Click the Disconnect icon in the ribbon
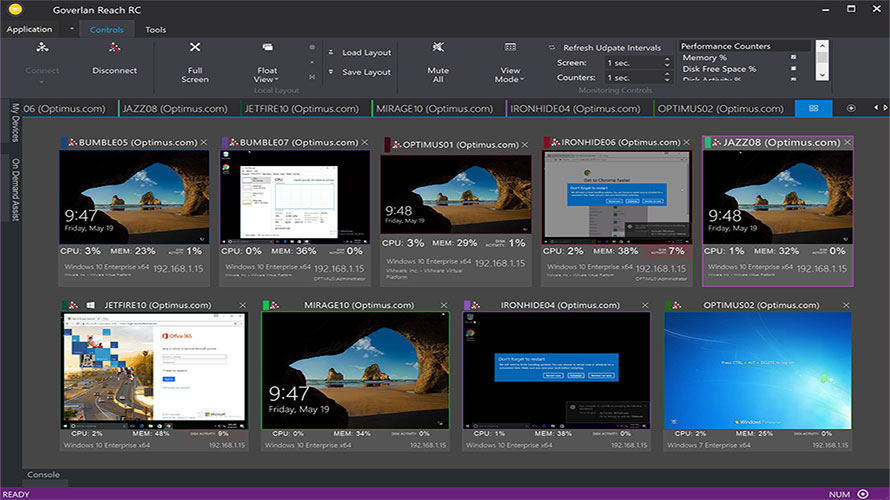 coord(114,48)
